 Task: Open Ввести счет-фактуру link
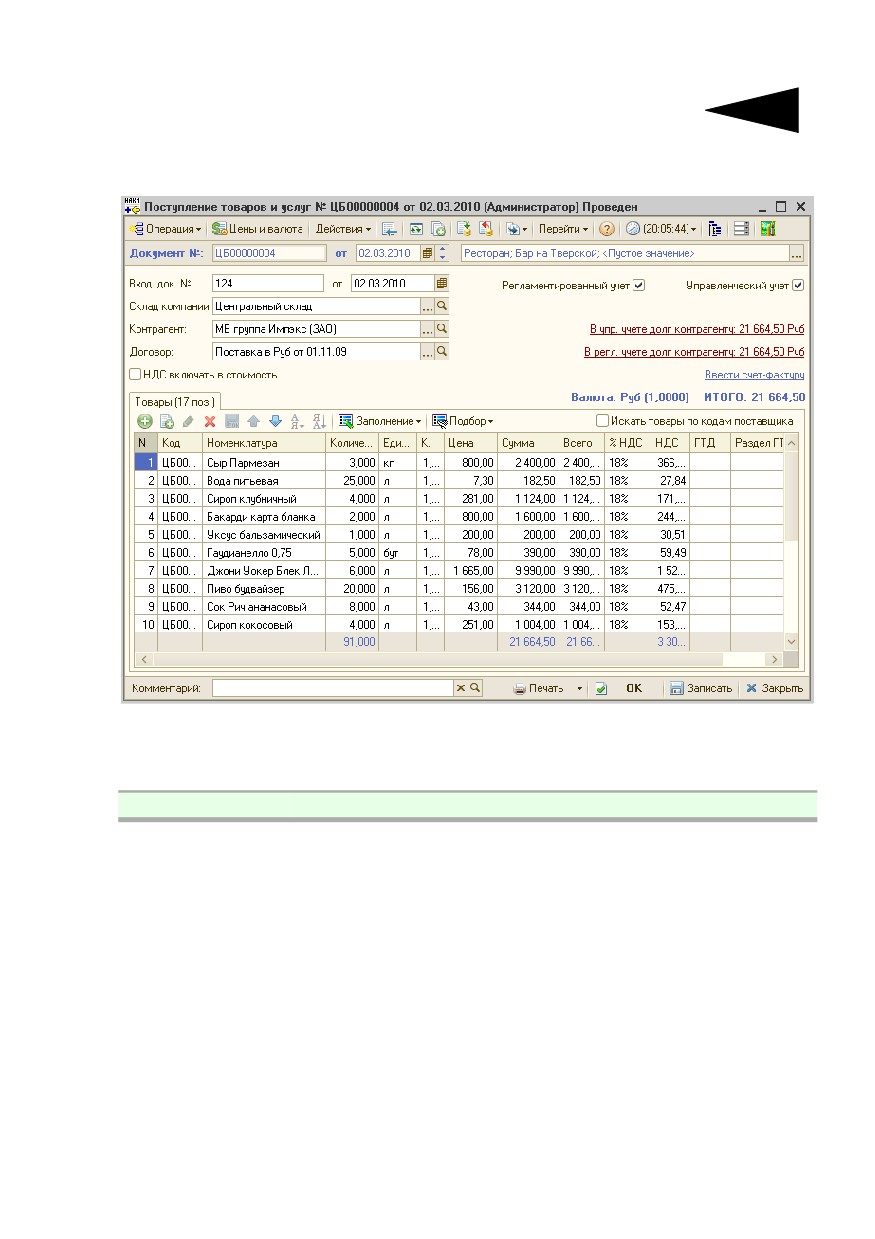point(755,375)
